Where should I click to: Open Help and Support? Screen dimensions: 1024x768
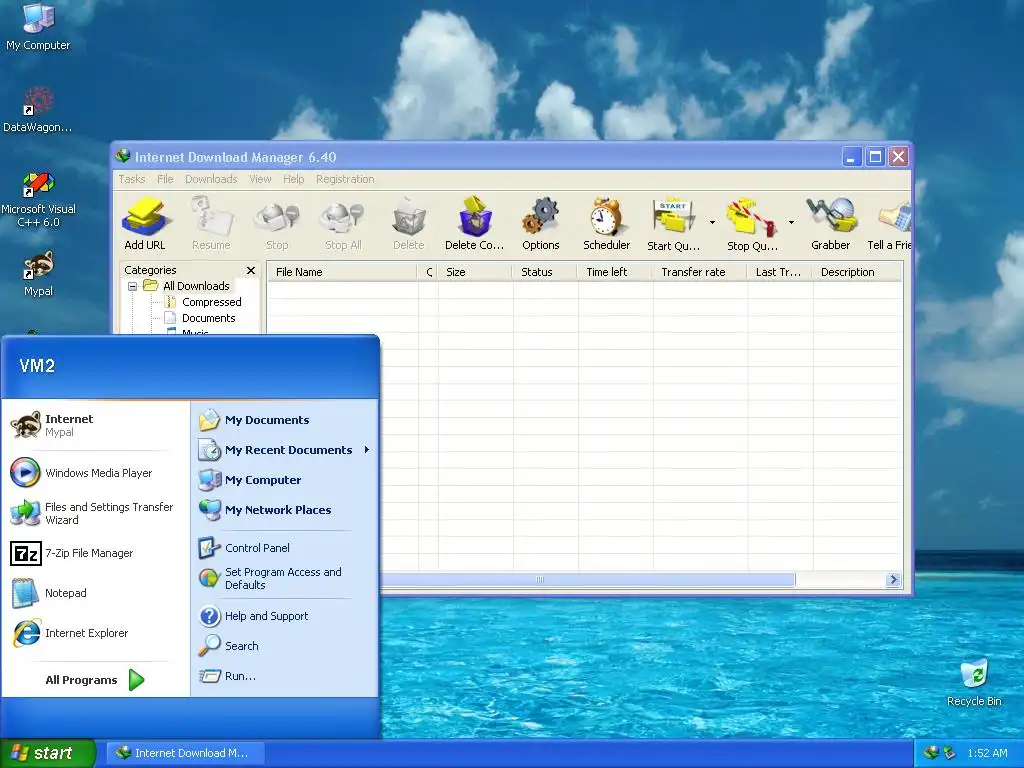click(x=284, y=616)
